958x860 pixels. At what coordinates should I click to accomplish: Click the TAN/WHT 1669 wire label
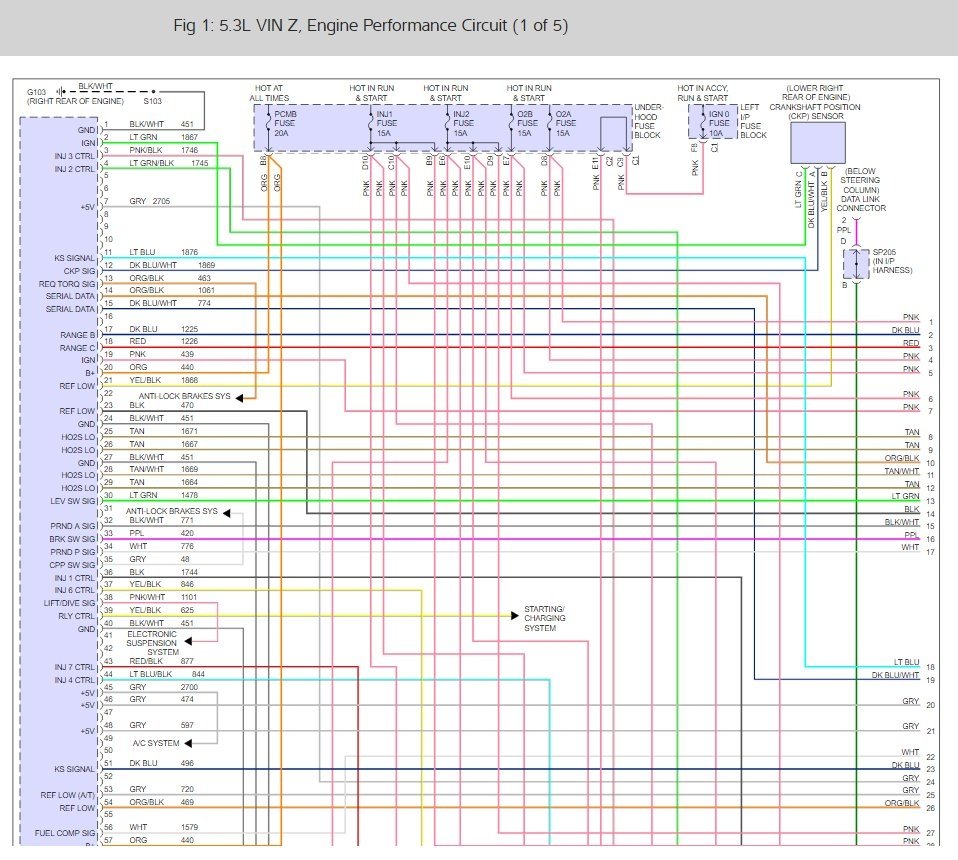pyautogui.click(x=164, y=469)
